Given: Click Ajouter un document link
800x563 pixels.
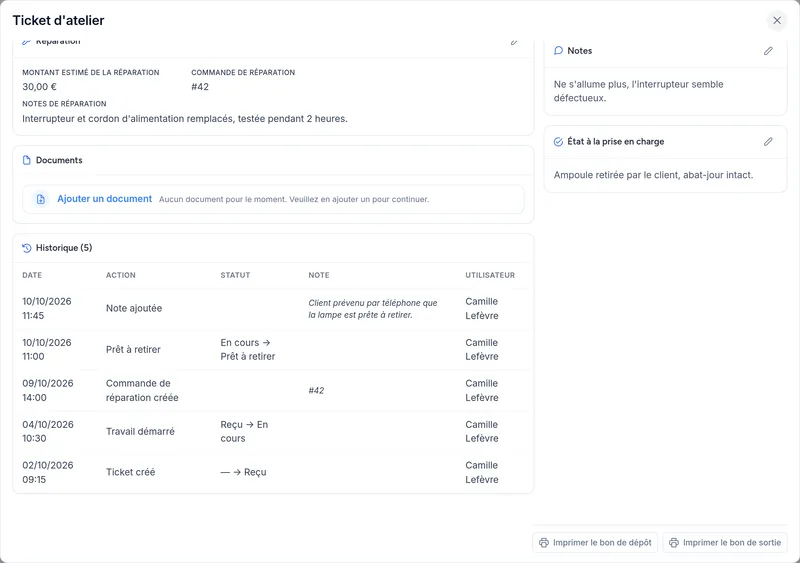Looking at the screenshot, I should pyautogui.click(x=104, y=199).
